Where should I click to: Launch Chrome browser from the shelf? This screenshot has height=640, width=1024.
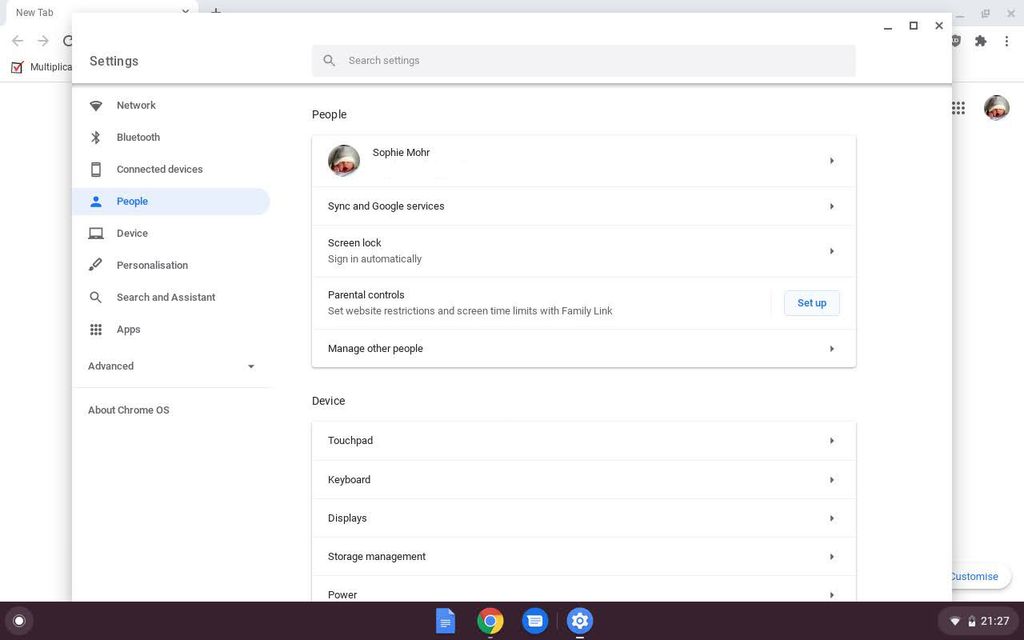pos(490,620)
